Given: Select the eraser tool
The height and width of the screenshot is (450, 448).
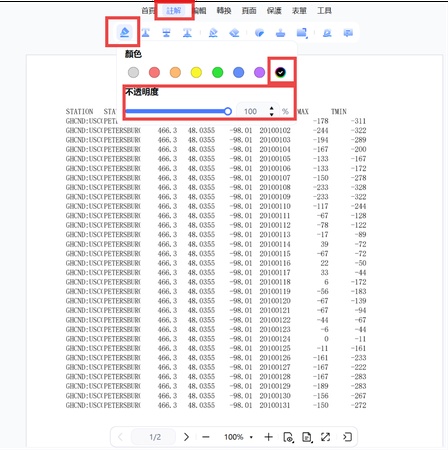Looking at the screenshot, I should (x=234, y=33).
